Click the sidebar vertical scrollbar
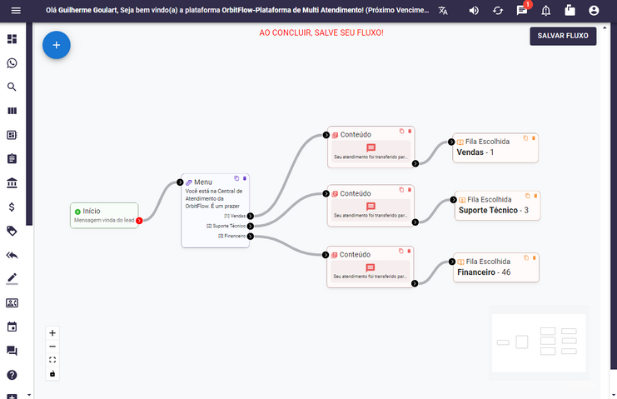This screenshot has width=617, height=399. pyautogui.click(x=29, y=124)
